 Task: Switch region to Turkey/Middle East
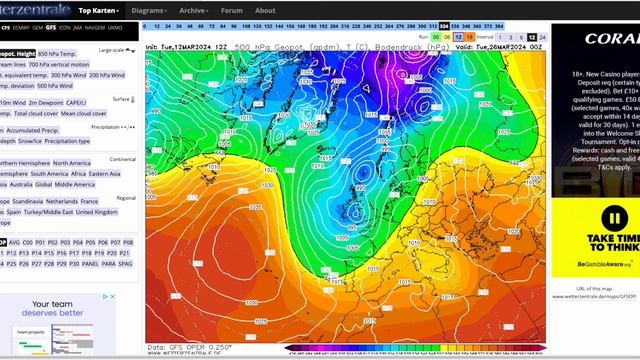(49, 212)
